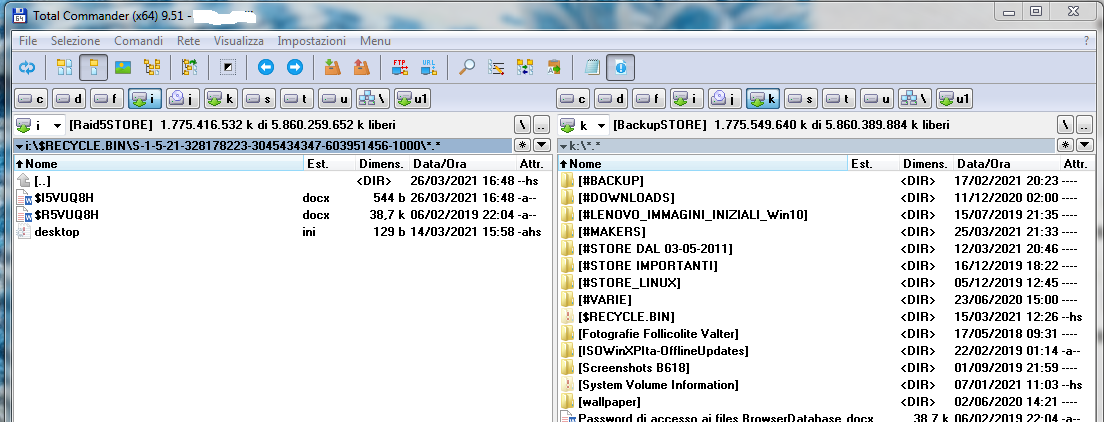Go to parent with left panel .. button
The width and height of the screenshot is (1104, 422).
point(541,125)
